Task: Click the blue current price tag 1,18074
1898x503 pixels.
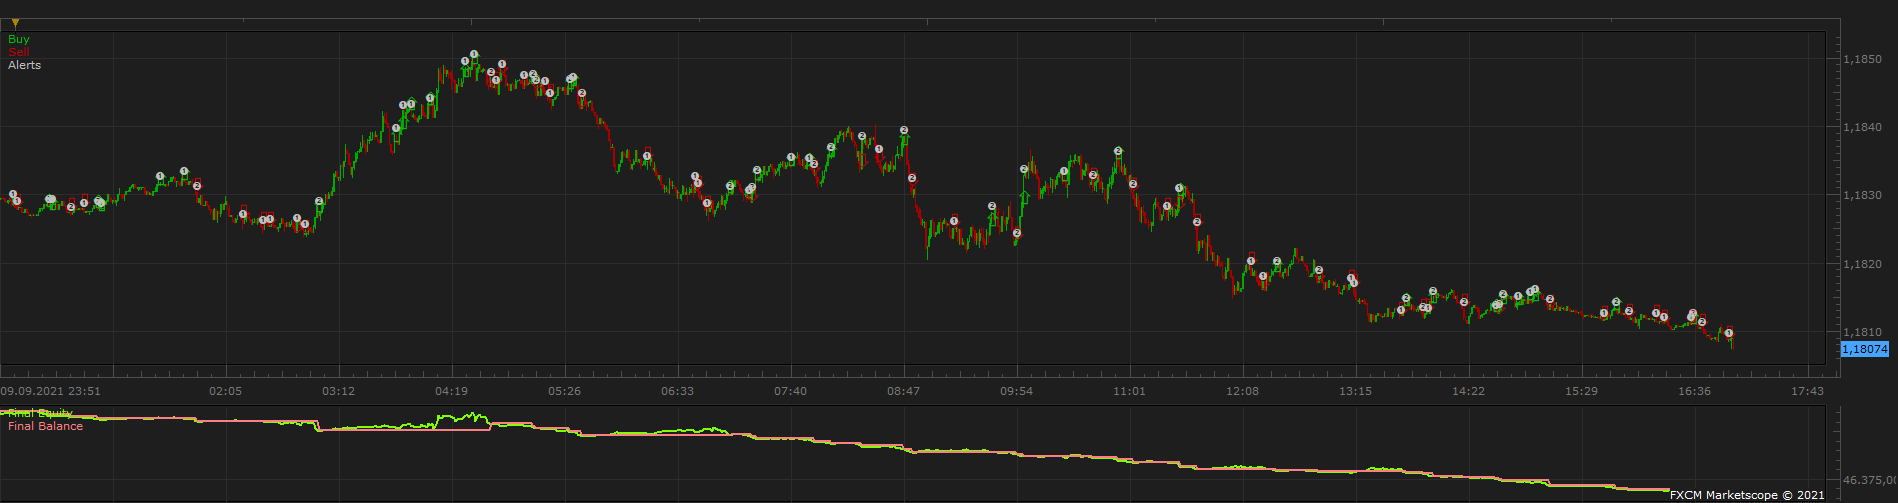Action: (1865, 349)
